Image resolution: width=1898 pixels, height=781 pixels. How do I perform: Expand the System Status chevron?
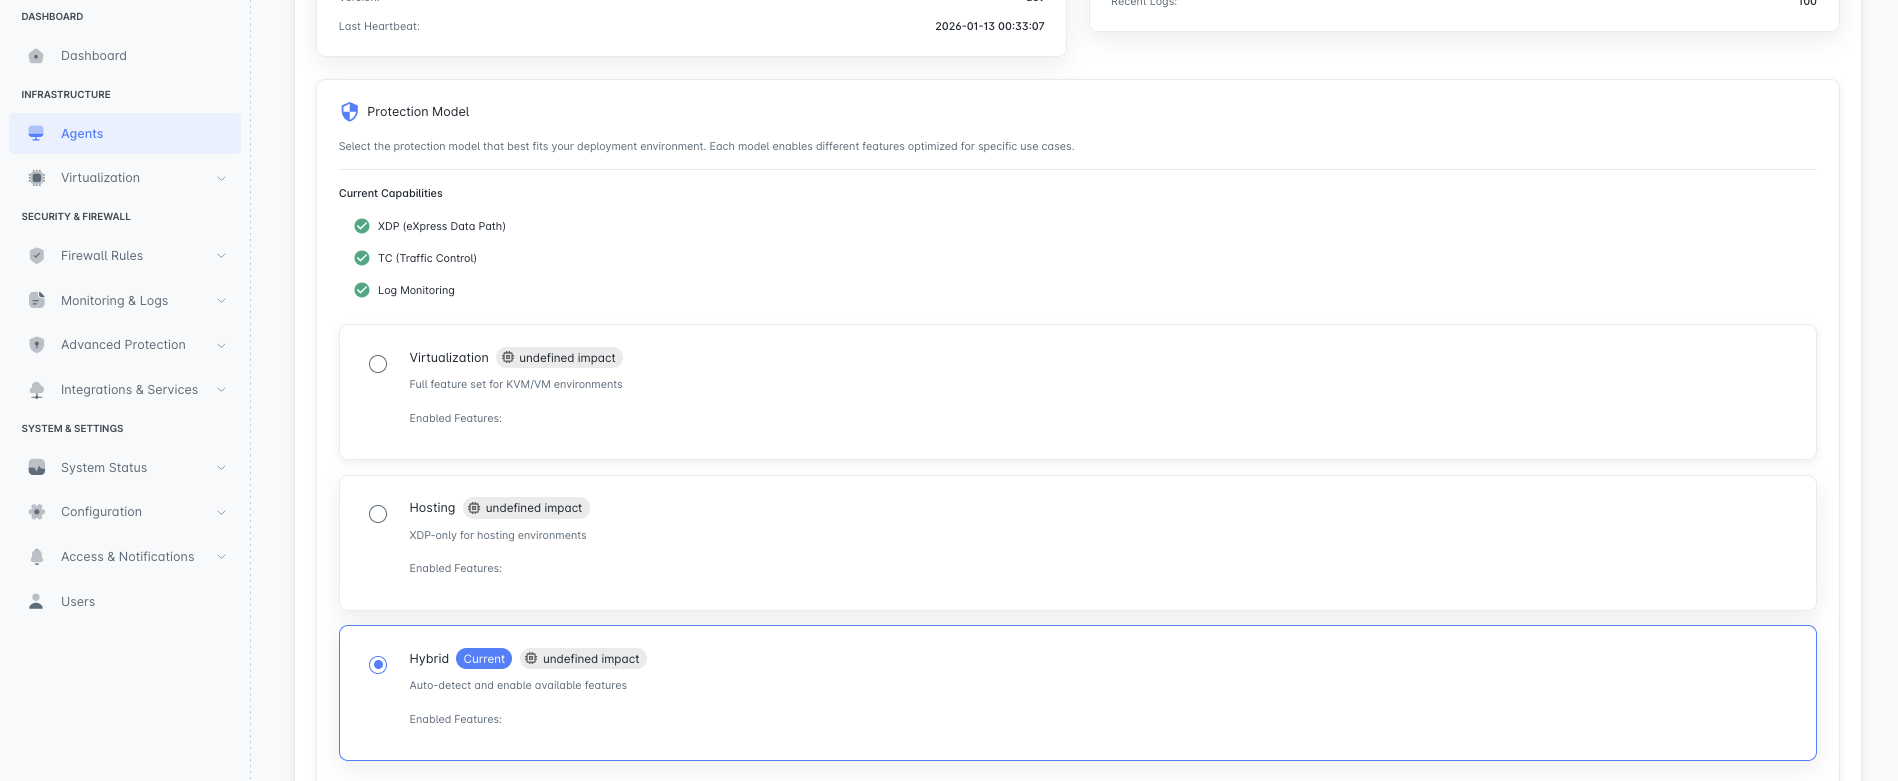click(221, 468)
